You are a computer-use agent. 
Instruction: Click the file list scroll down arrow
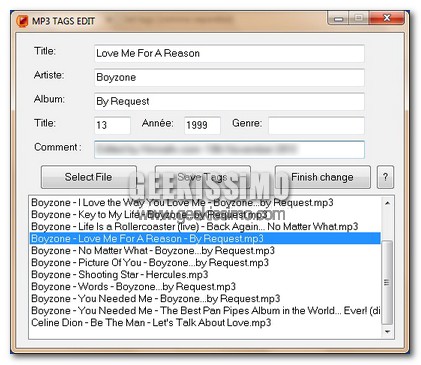click(x=387, y=331)
